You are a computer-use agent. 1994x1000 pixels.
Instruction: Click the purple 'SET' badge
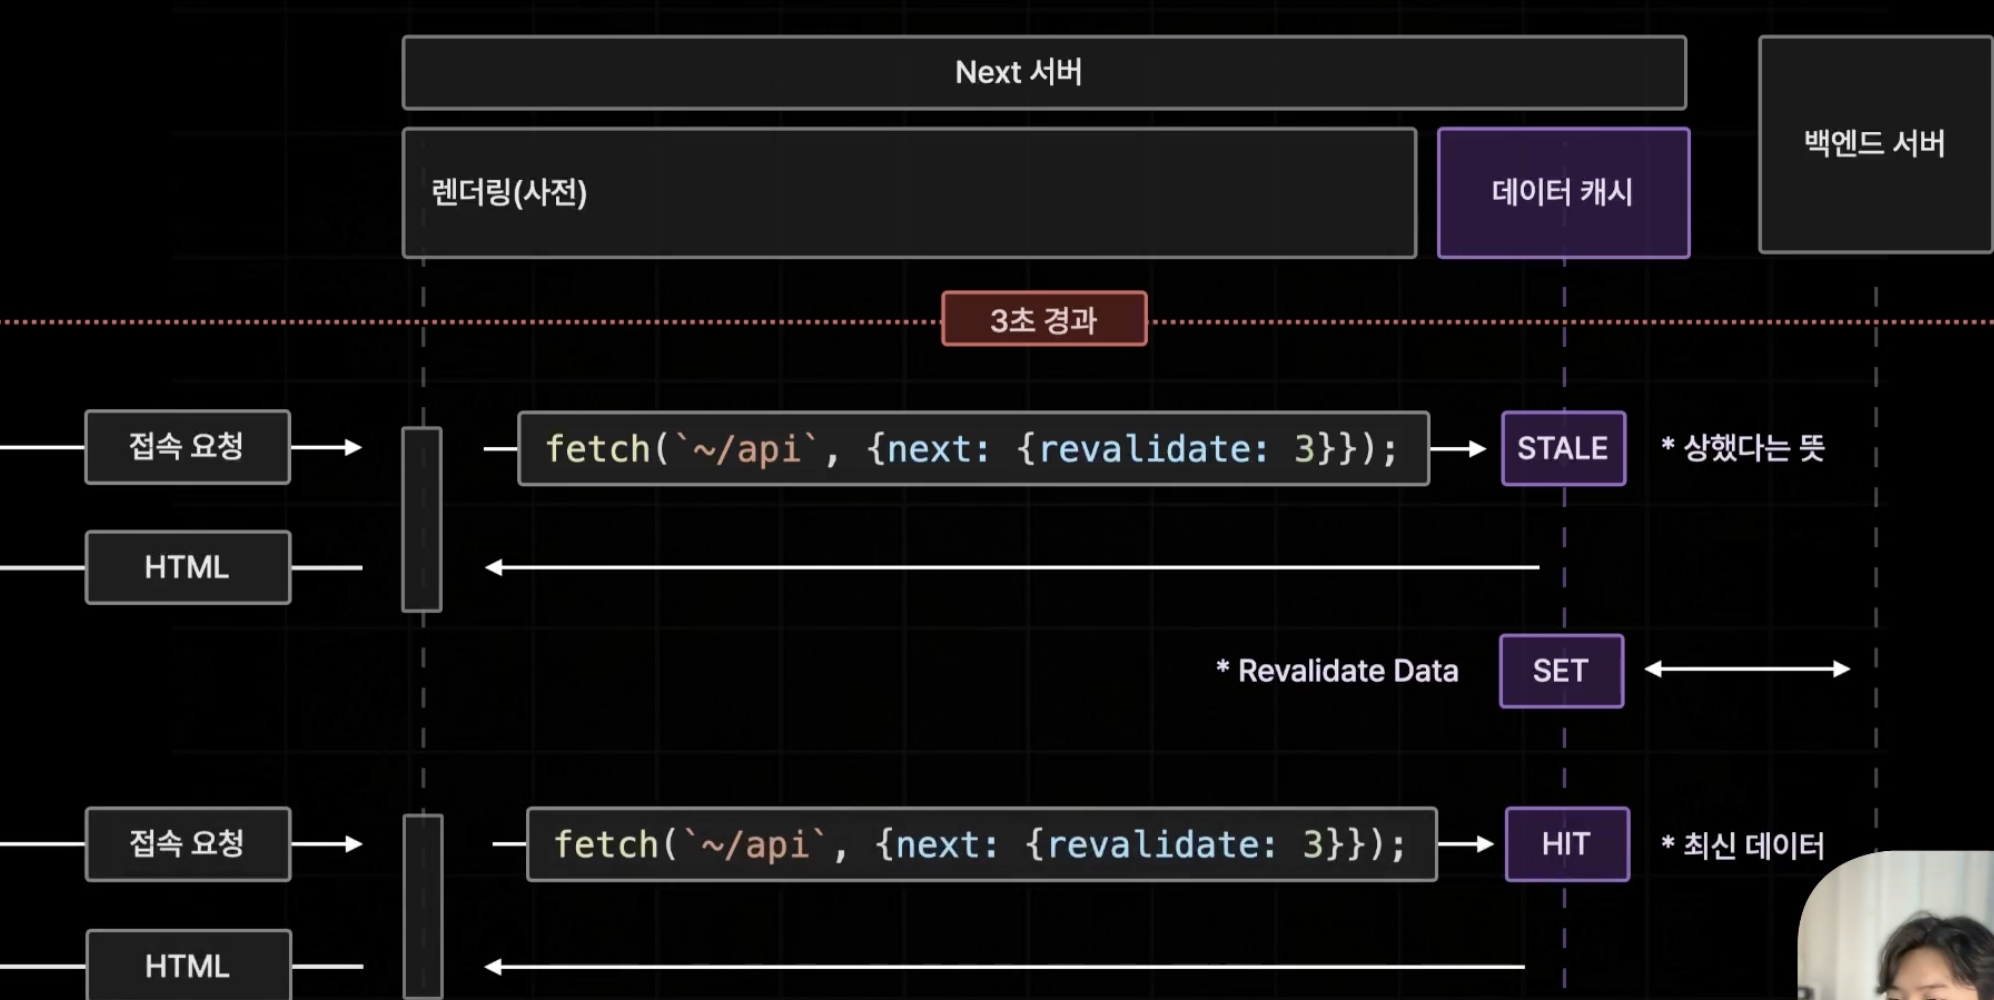(1561, 671)
